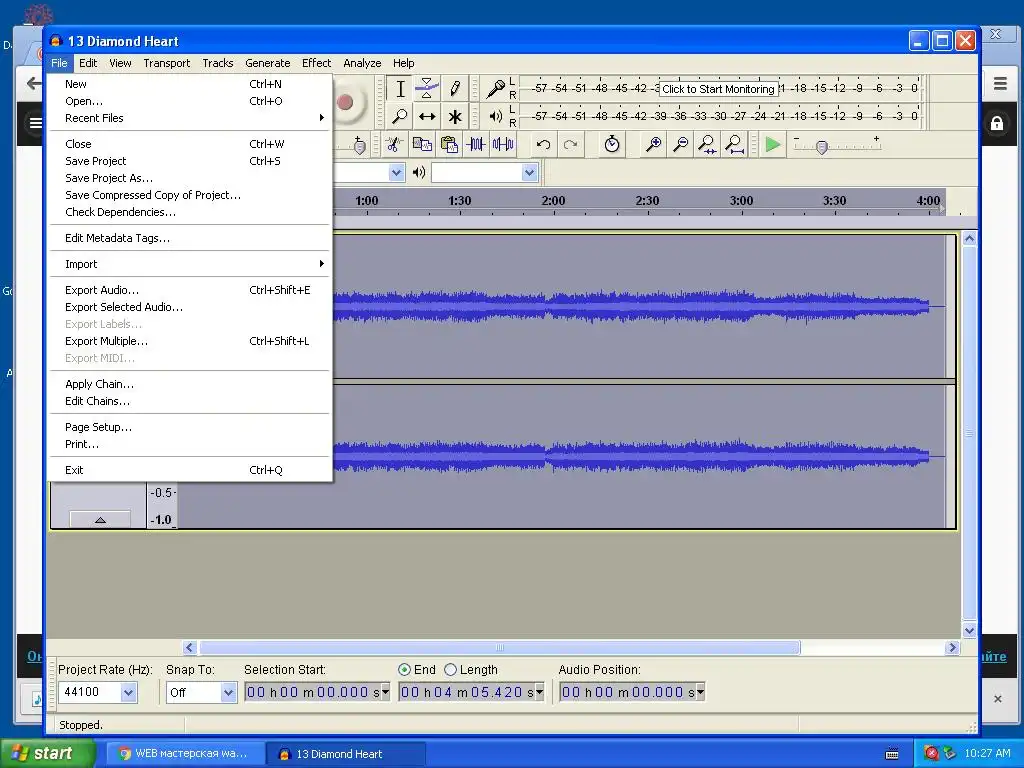Viewport: 1024px width, 768px height.
Task: Choose Save Compressed Copy of Project
Action: tap(191, 195)
